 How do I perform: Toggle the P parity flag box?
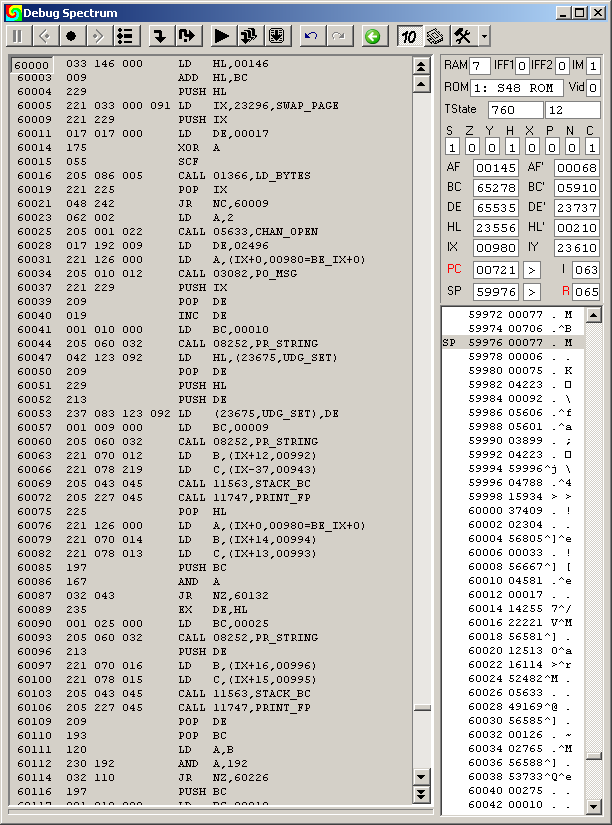tap(552, 147)
